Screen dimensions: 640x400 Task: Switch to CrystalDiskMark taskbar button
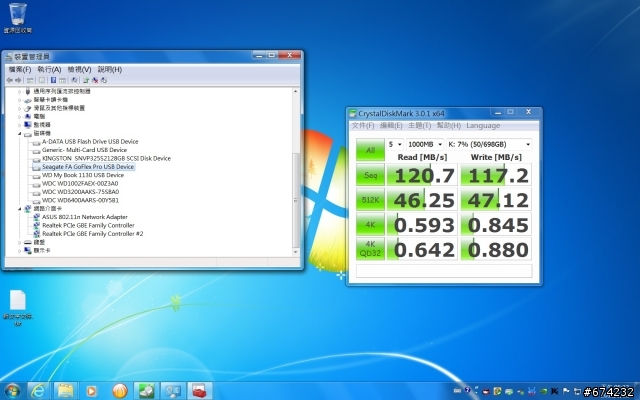point(146,391)
